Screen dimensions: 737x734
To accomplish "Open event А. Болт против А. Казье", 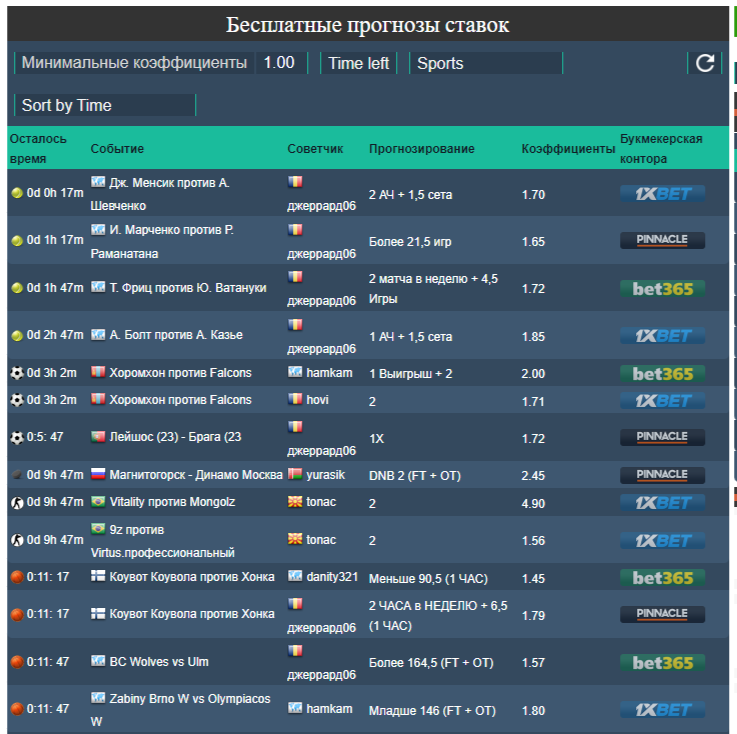I will point(176,335).
